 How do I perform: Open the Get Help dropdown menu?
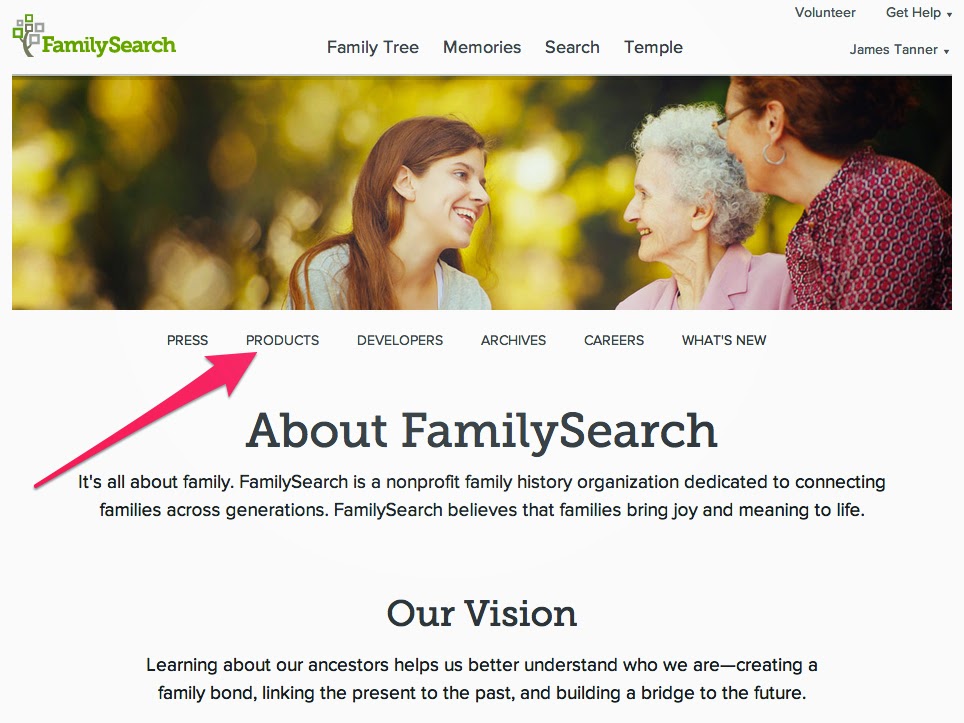[x=919, y=12]
